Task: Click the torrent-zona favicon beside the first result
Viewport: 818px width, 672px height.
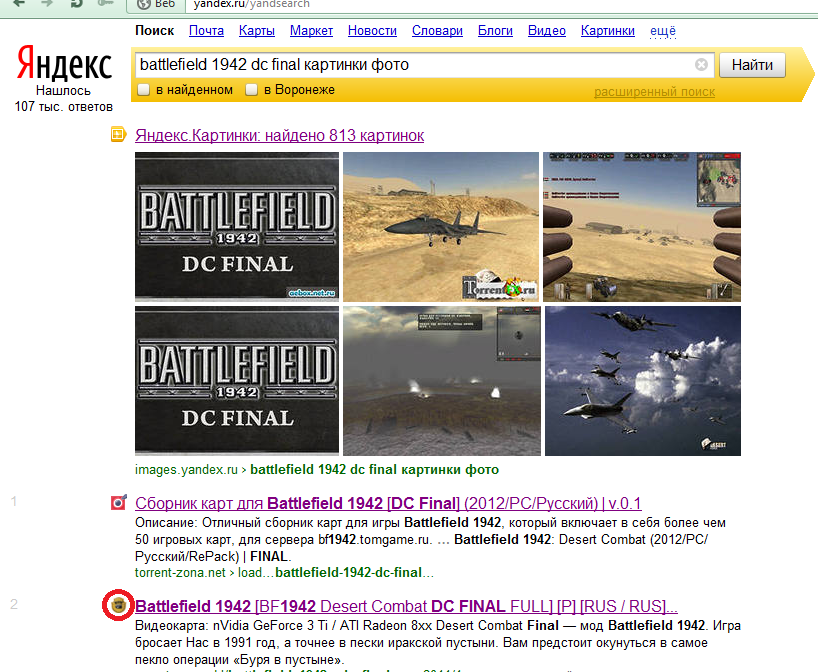Action: [118, 503]
